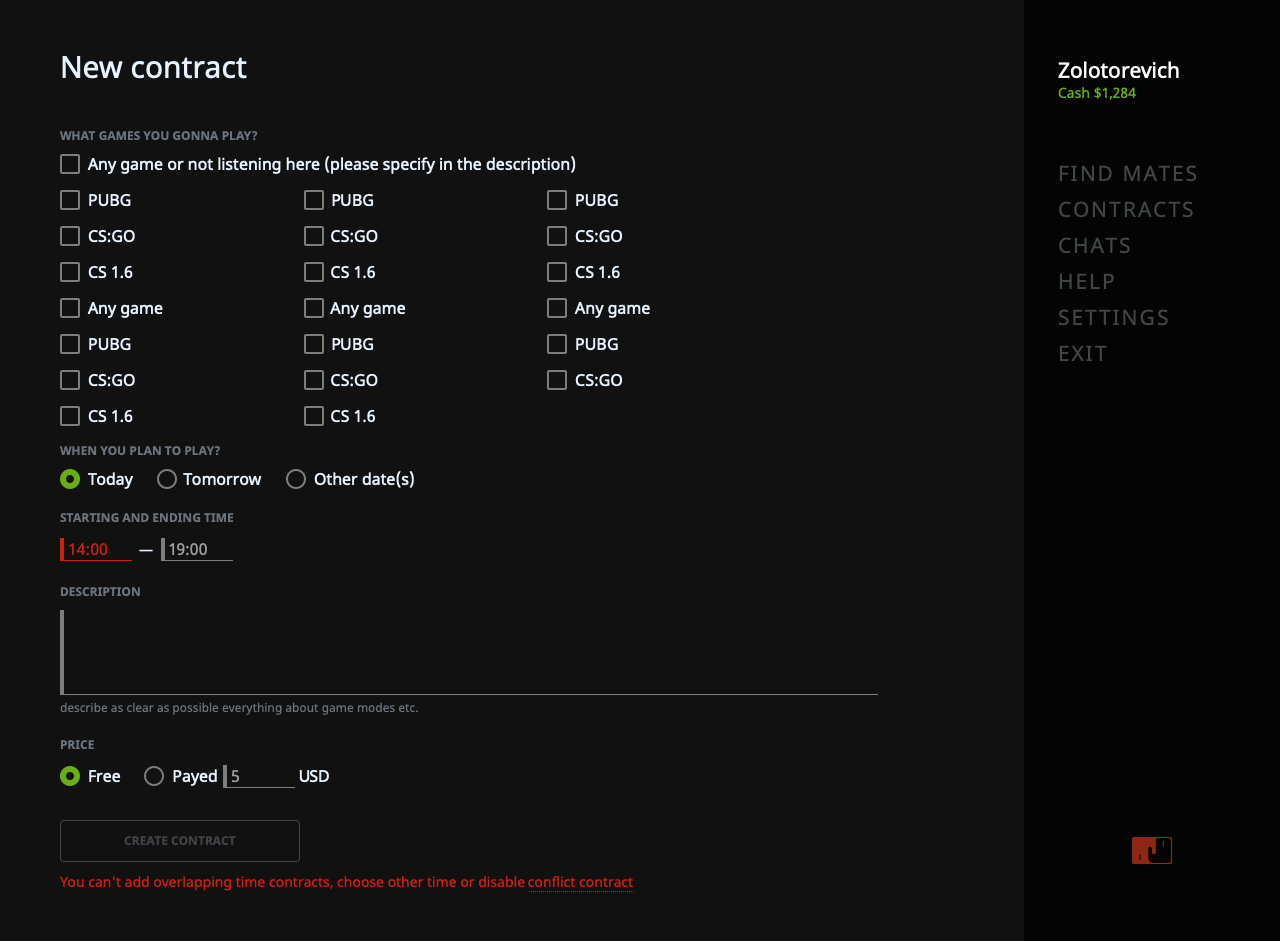Click the red logo icon in sidebar
This screenshot has width=1280, height=941.
[x=1152, y=850]
